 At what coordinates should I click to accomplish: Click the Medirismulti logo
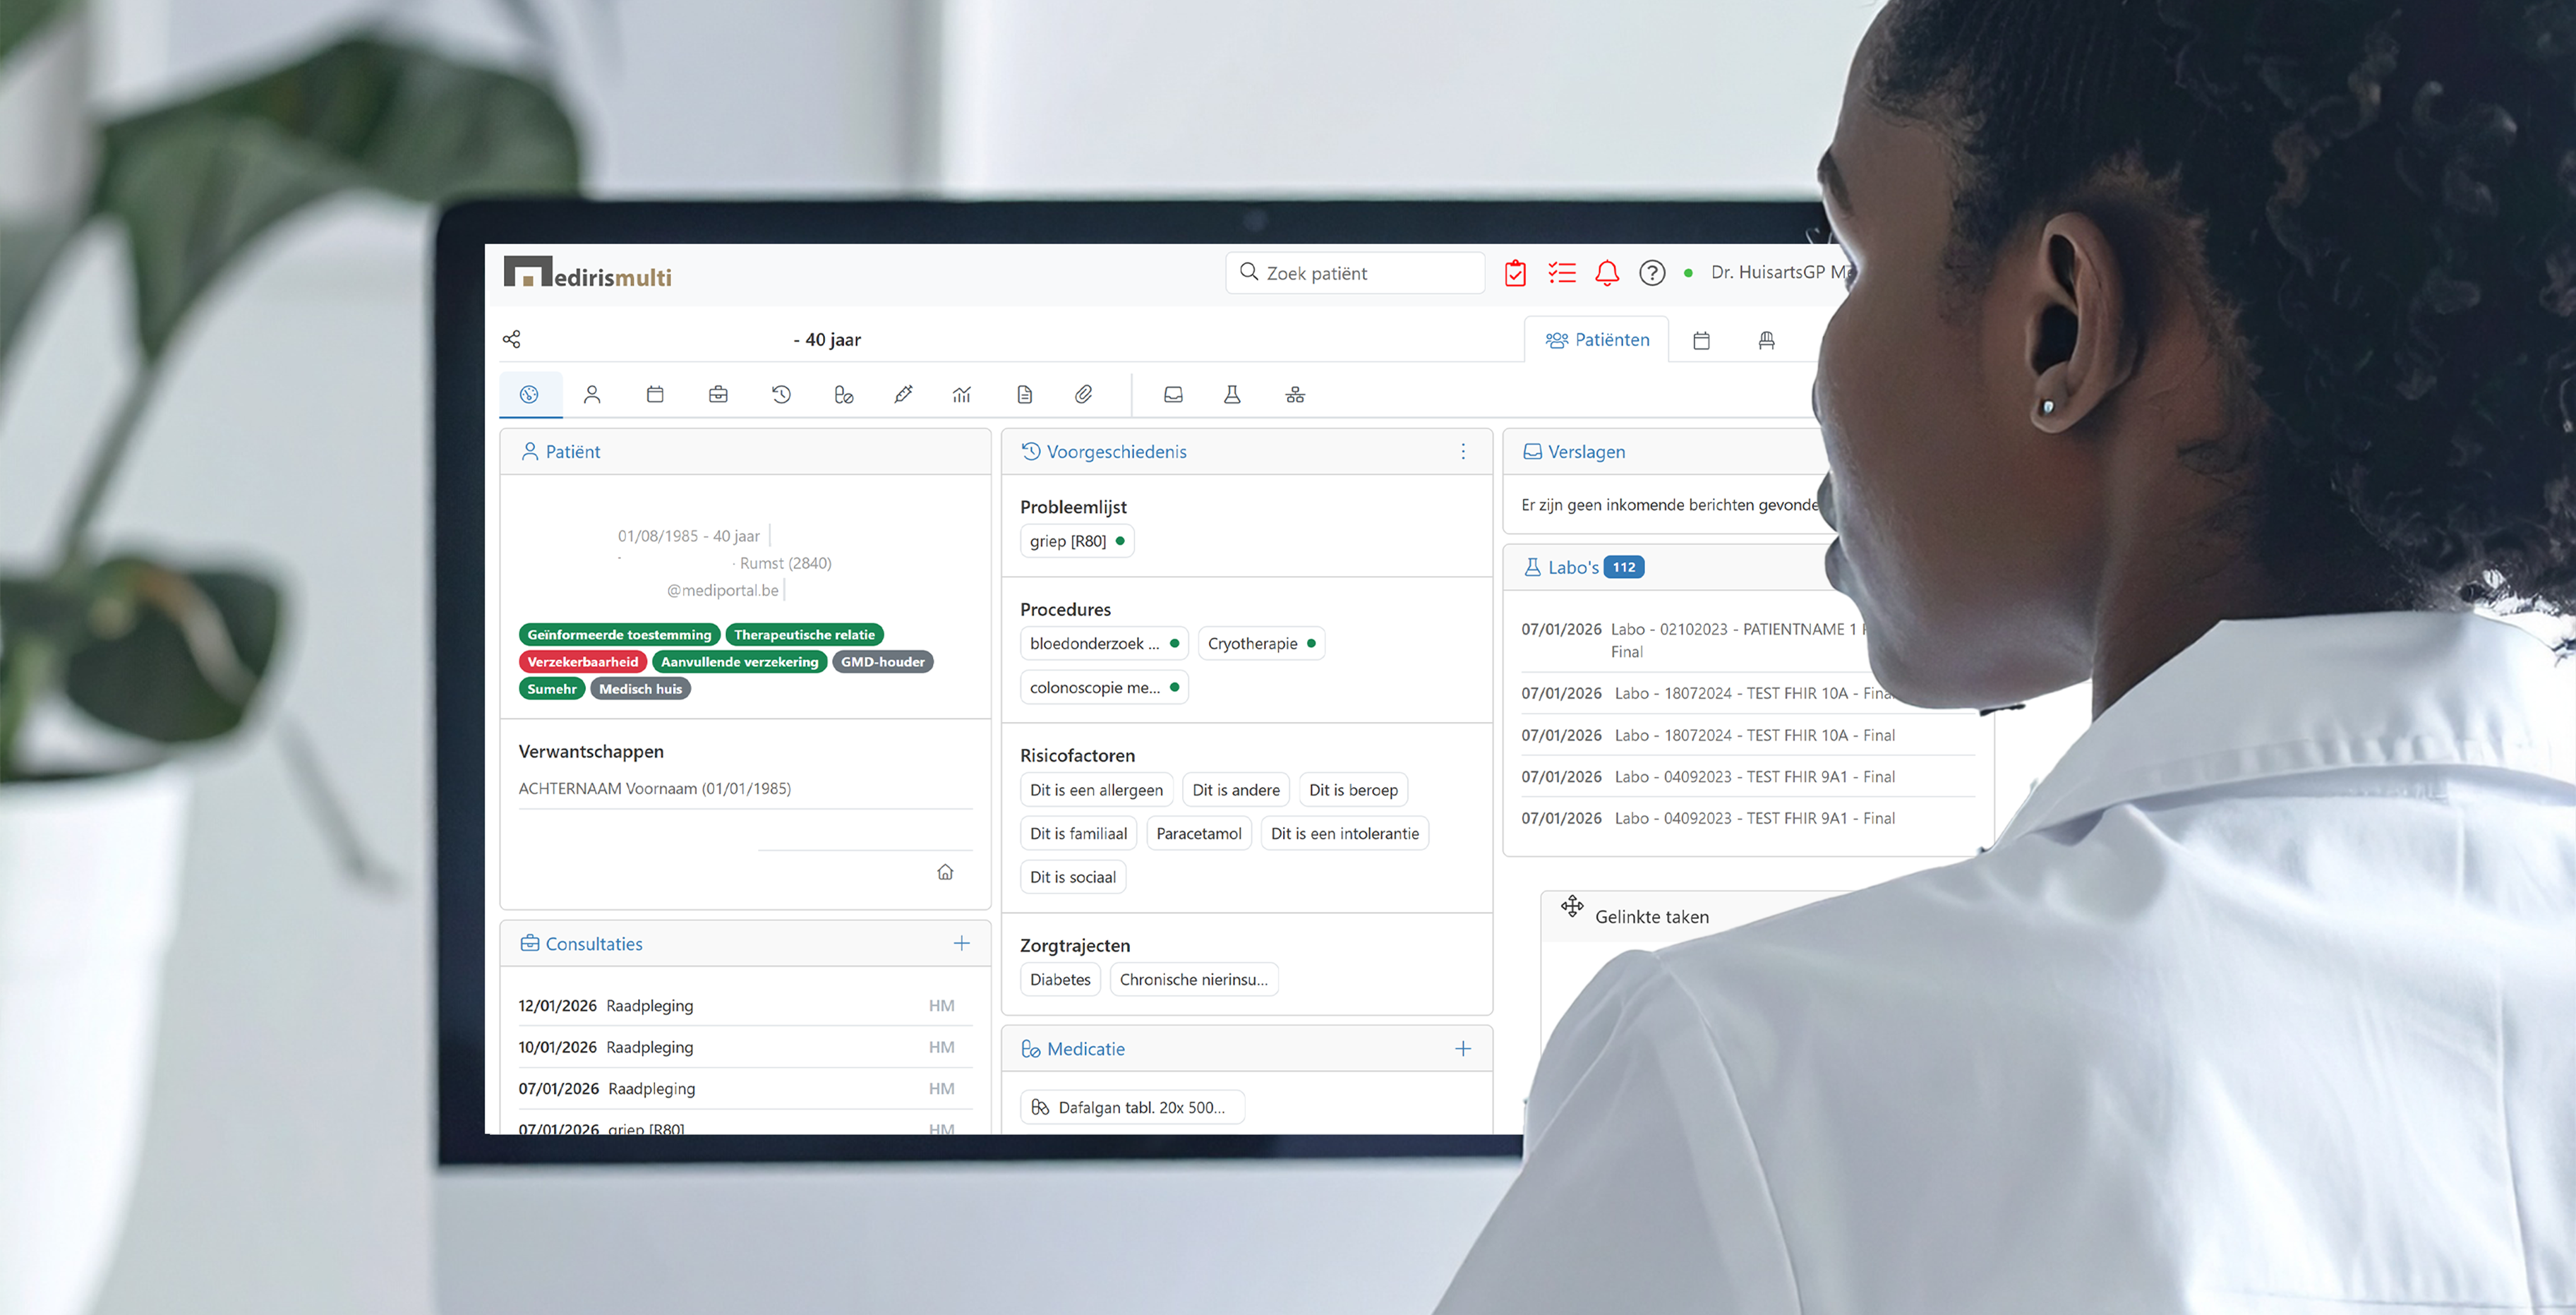pyautogui.click(x=588, y=273)
